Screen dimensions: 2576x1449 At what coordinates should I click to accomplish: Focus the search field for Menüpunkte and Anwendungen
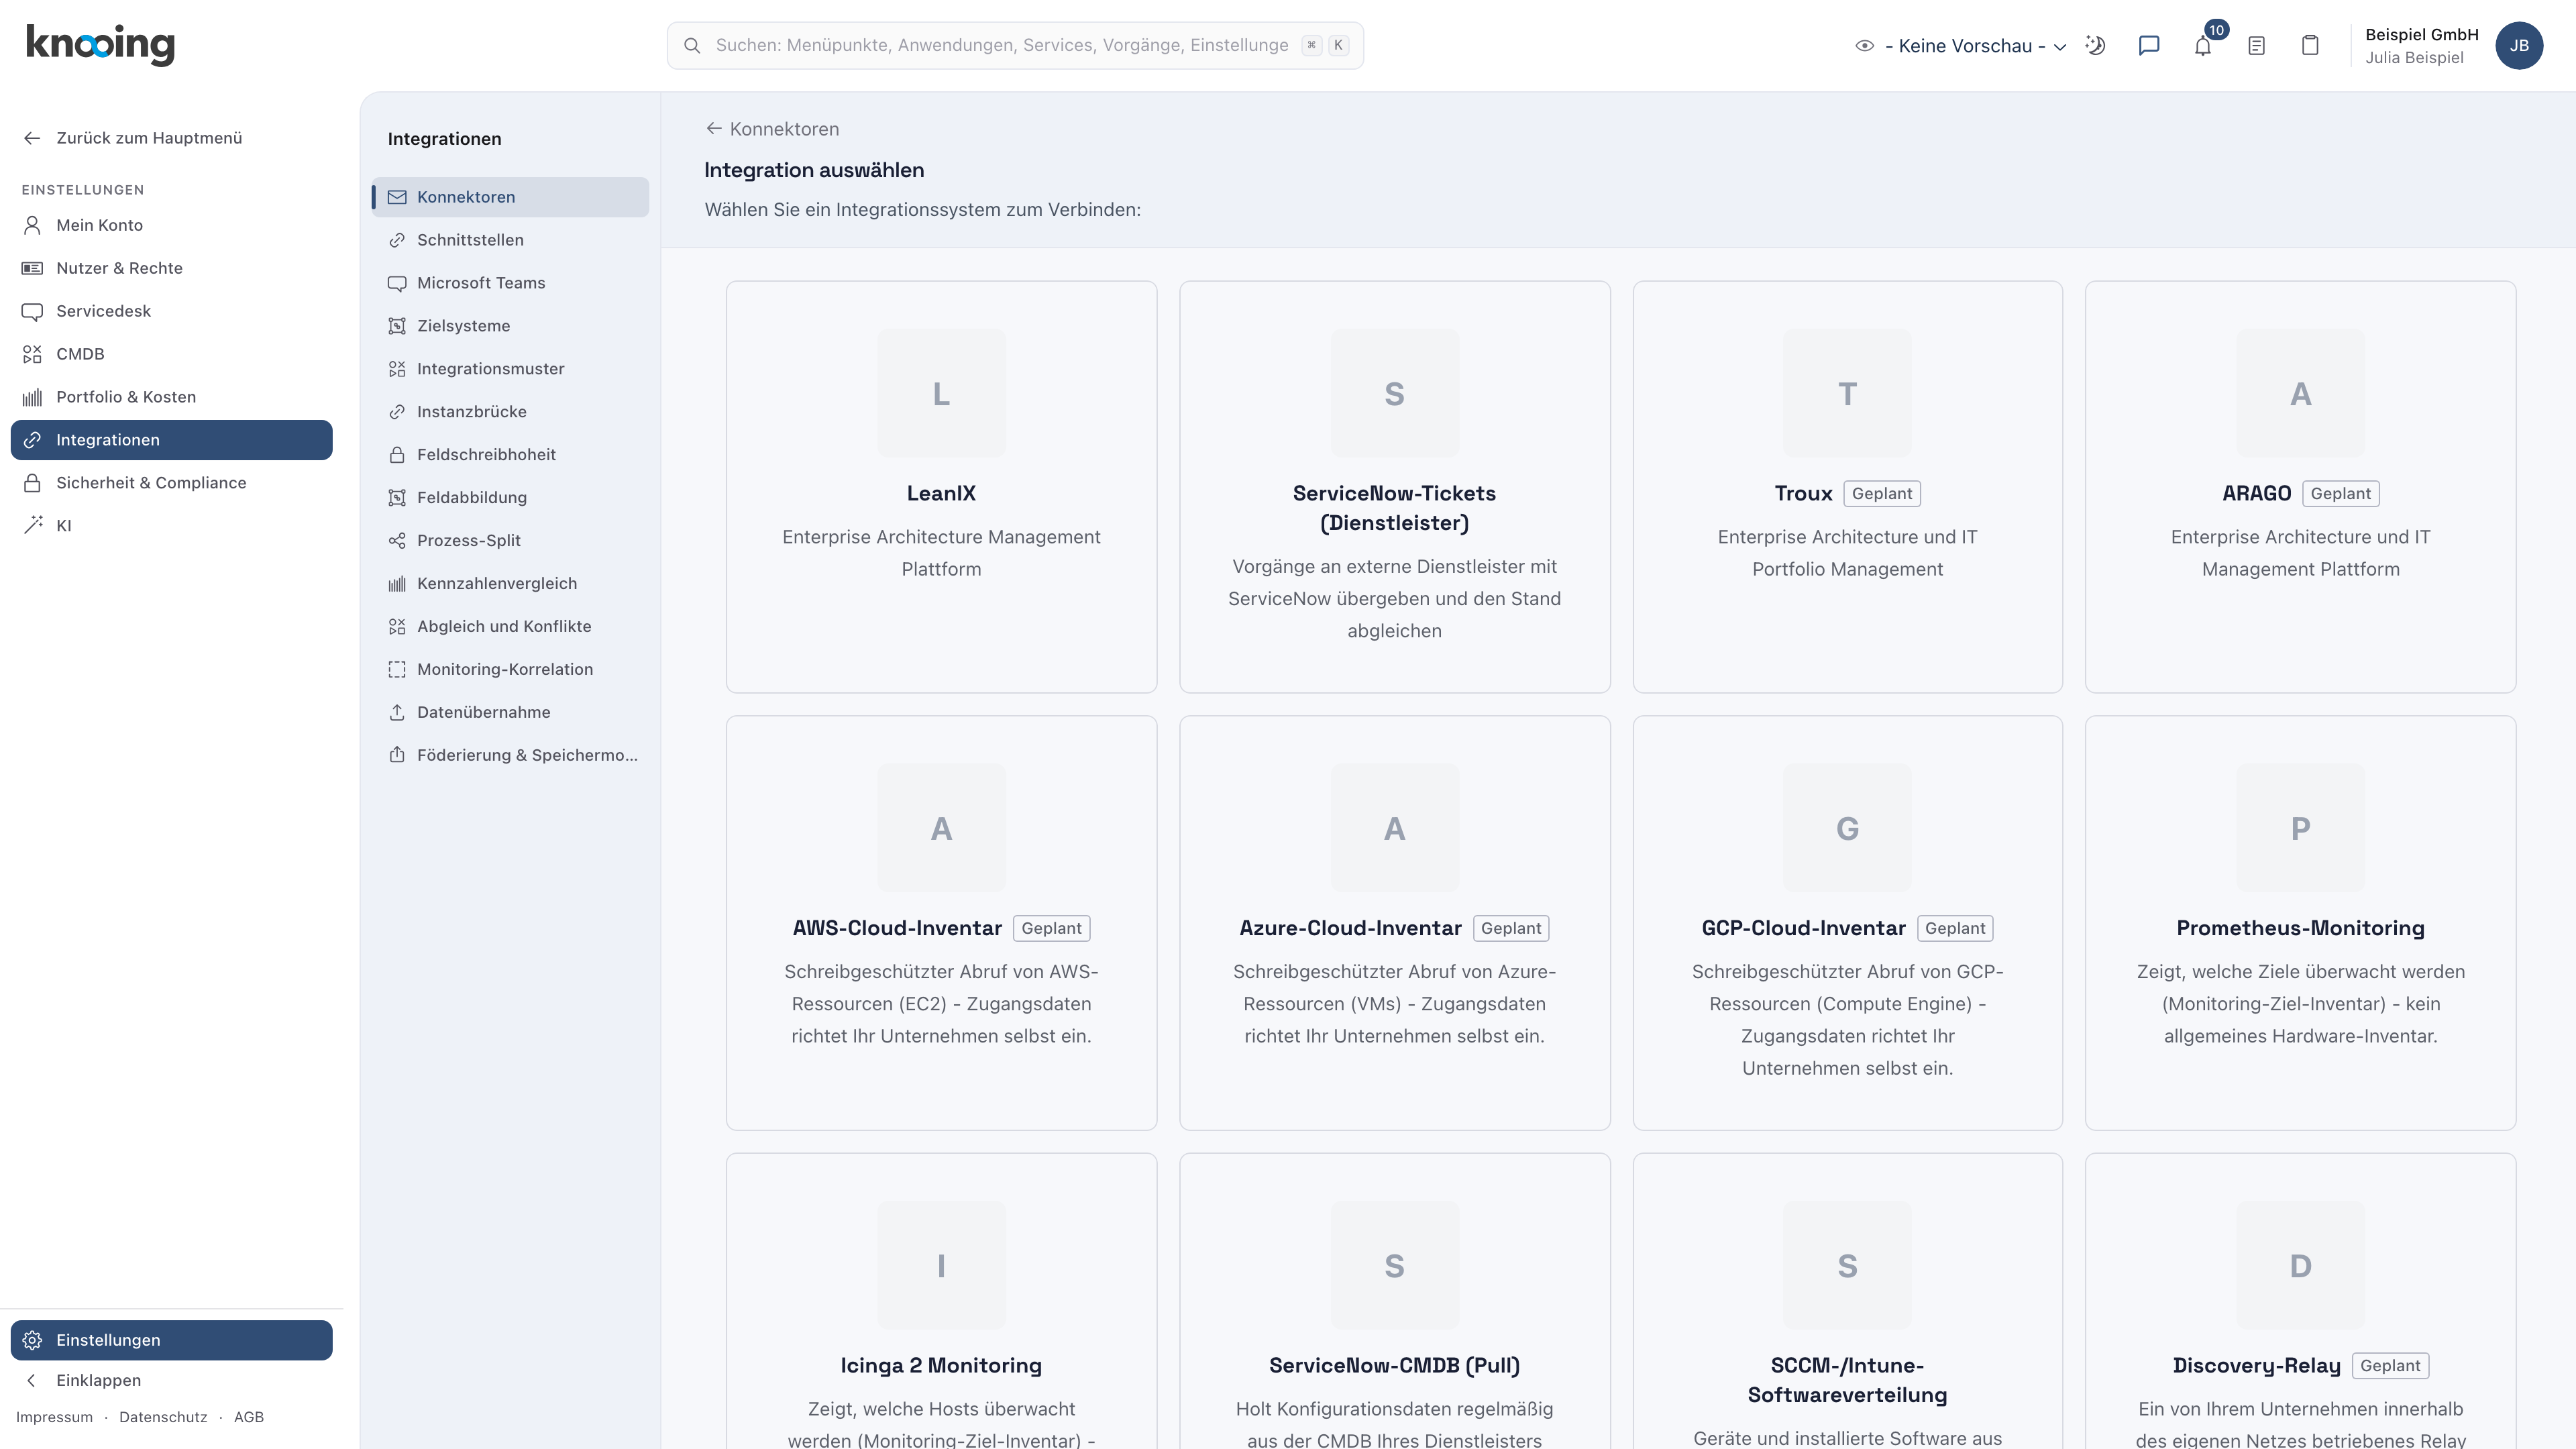tap(1015, 46)
